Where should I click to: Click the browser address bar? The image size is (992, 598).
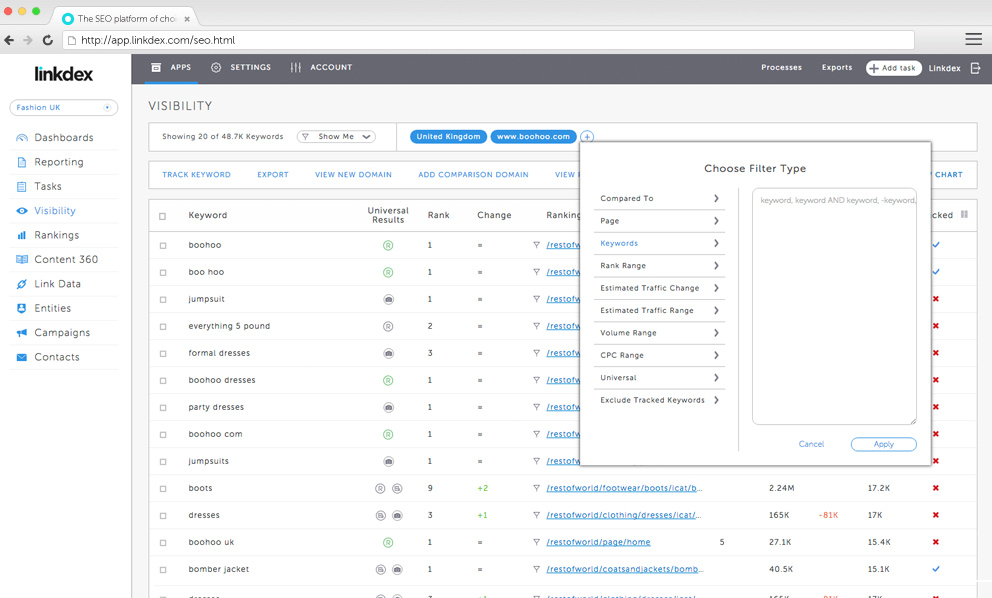(x=488, y=40)
